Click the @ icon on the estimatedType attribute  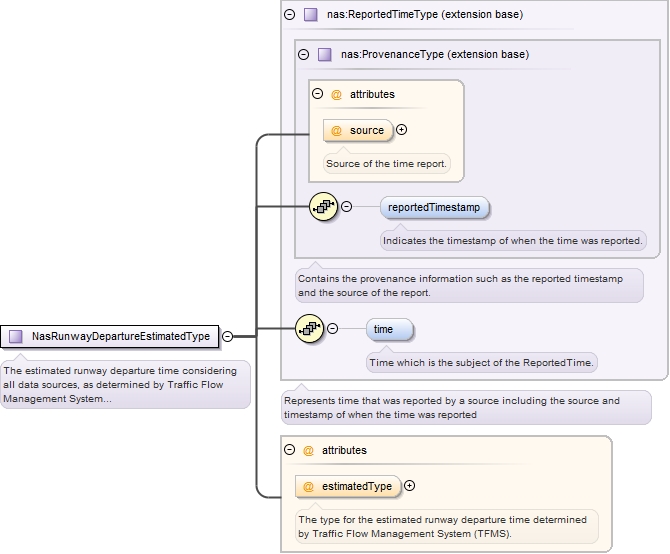point(309,486)
